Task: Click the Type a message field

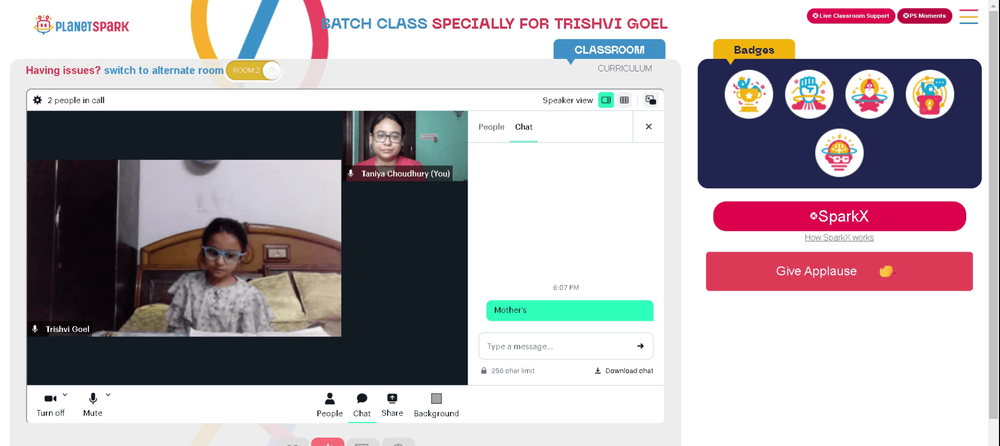Action: [566, 346]
